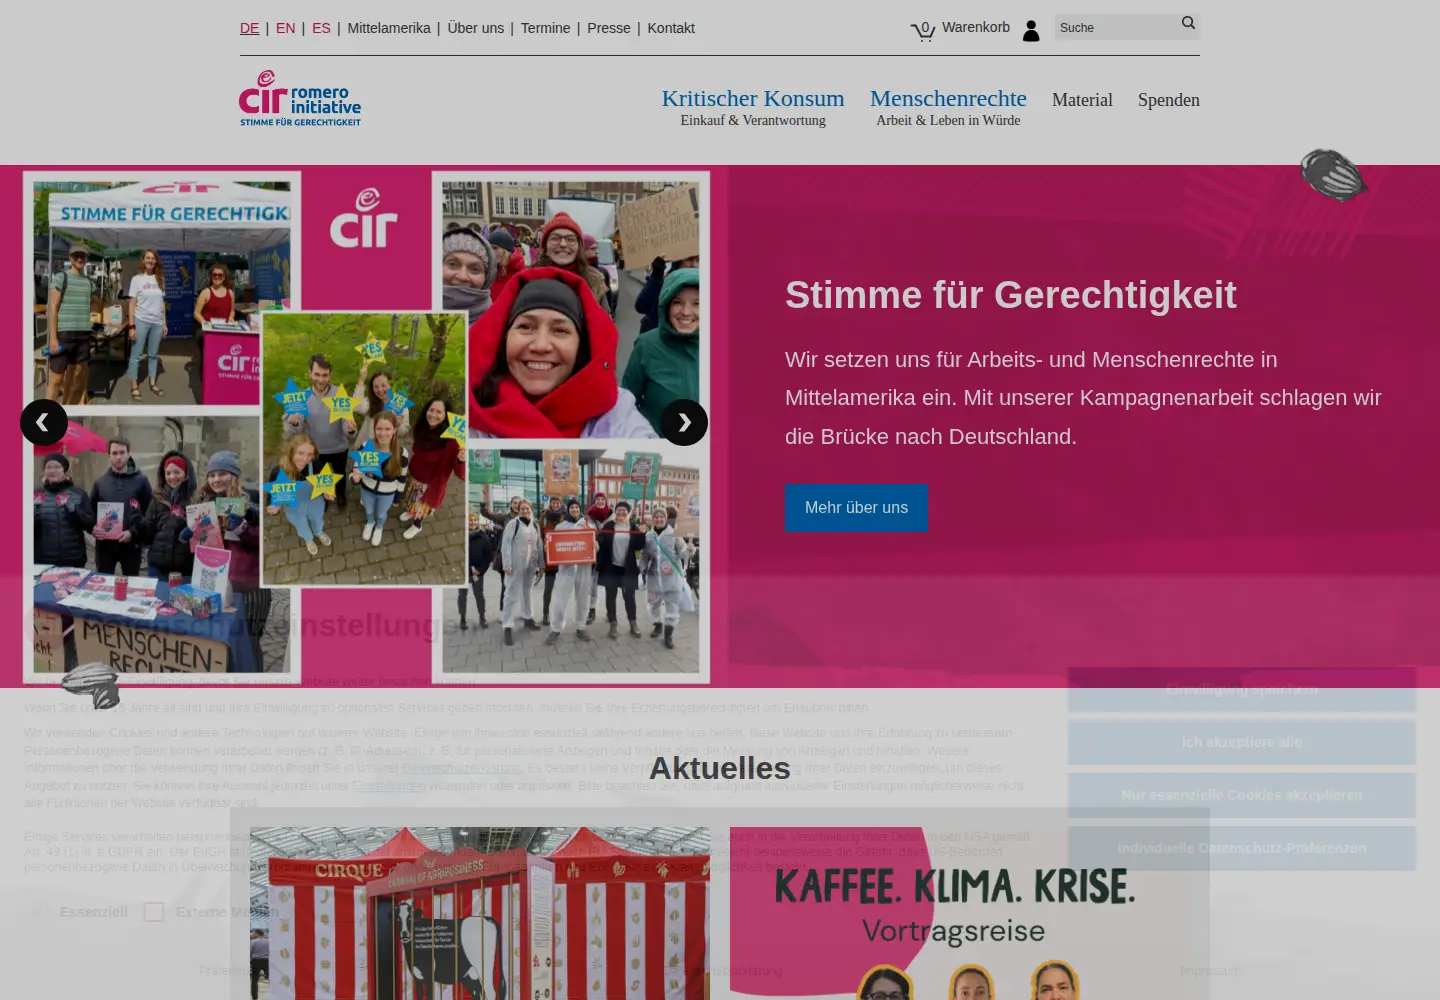Screen dimensions: 1440x1000
Task: Open the Kontakt page
Action: 671,28
